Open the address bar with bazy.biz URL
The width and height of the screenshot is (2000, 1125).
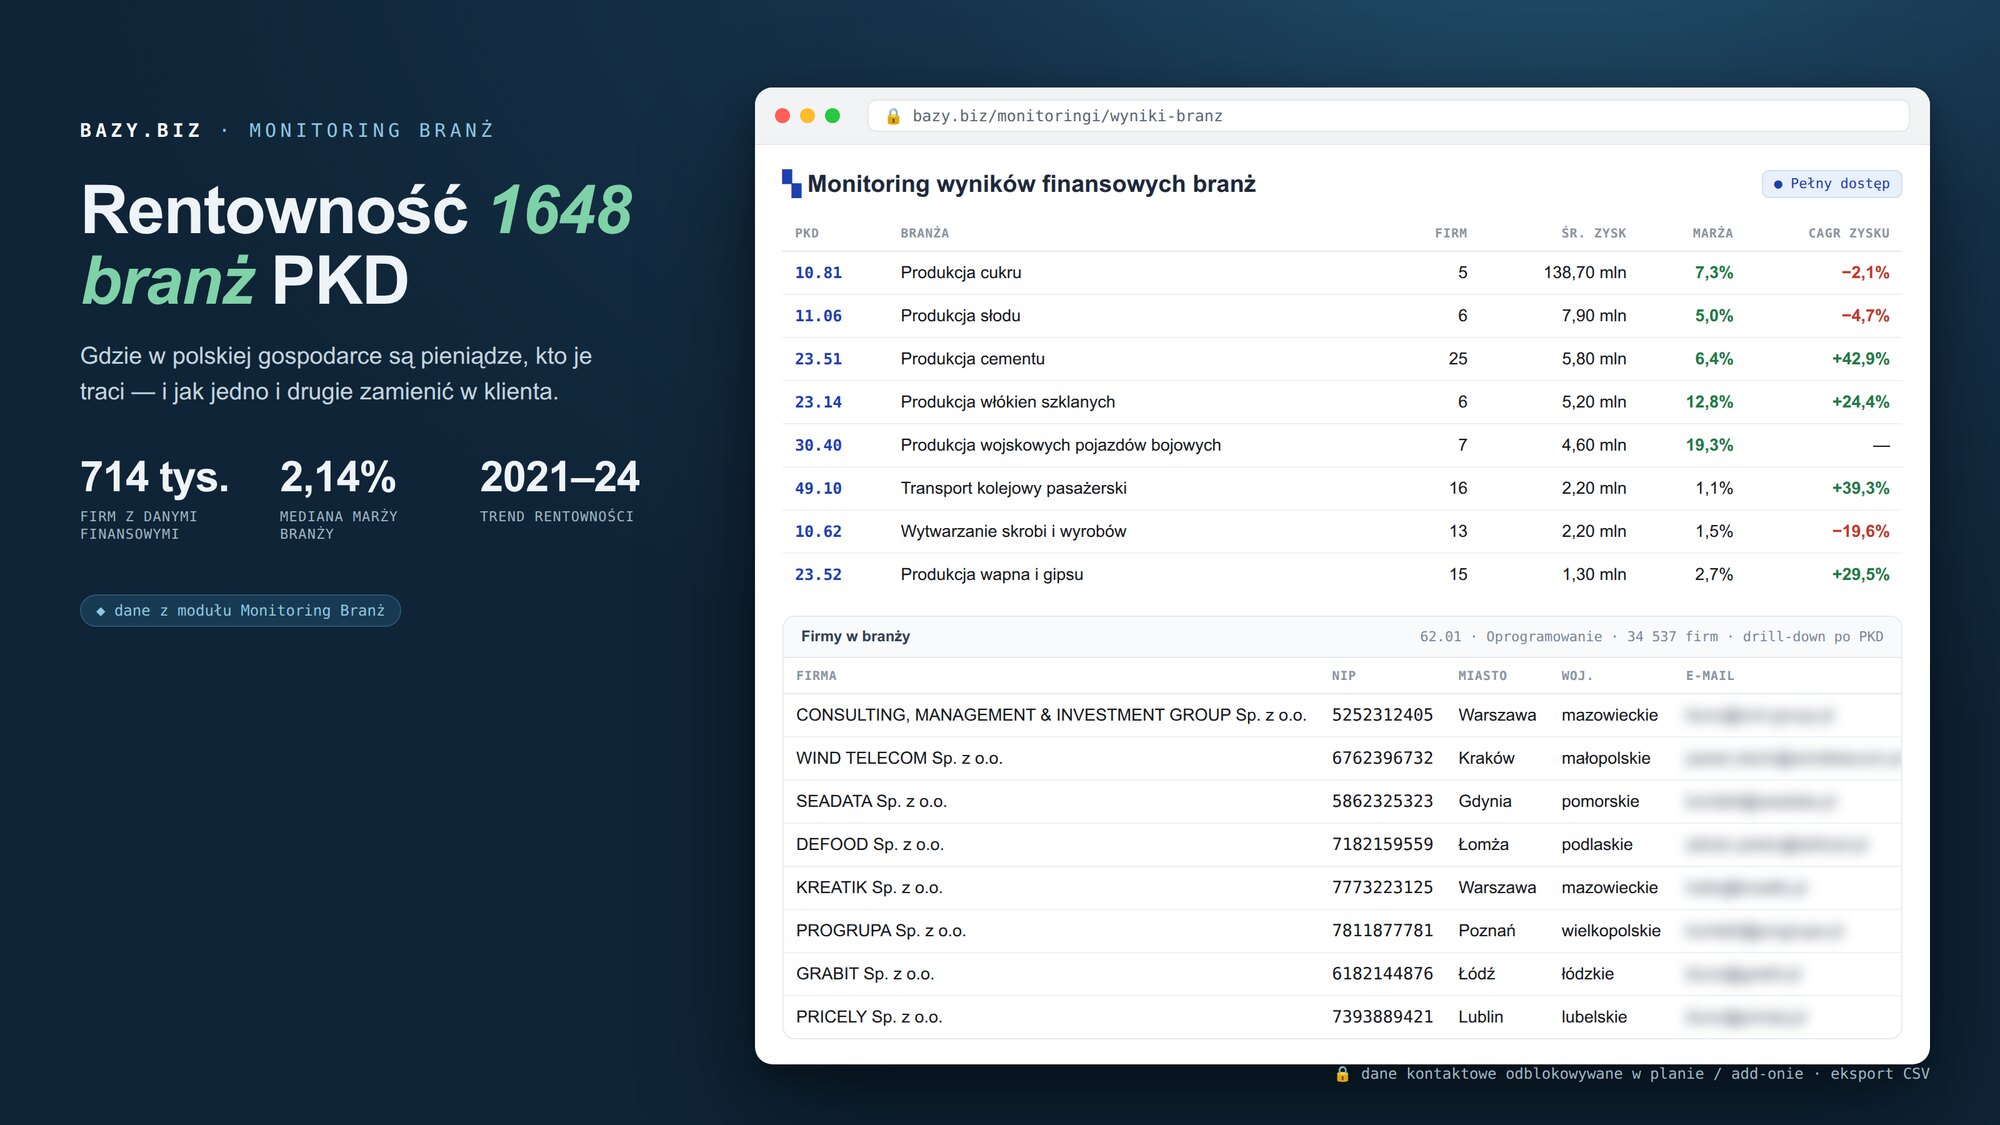tap(1387, 116)
